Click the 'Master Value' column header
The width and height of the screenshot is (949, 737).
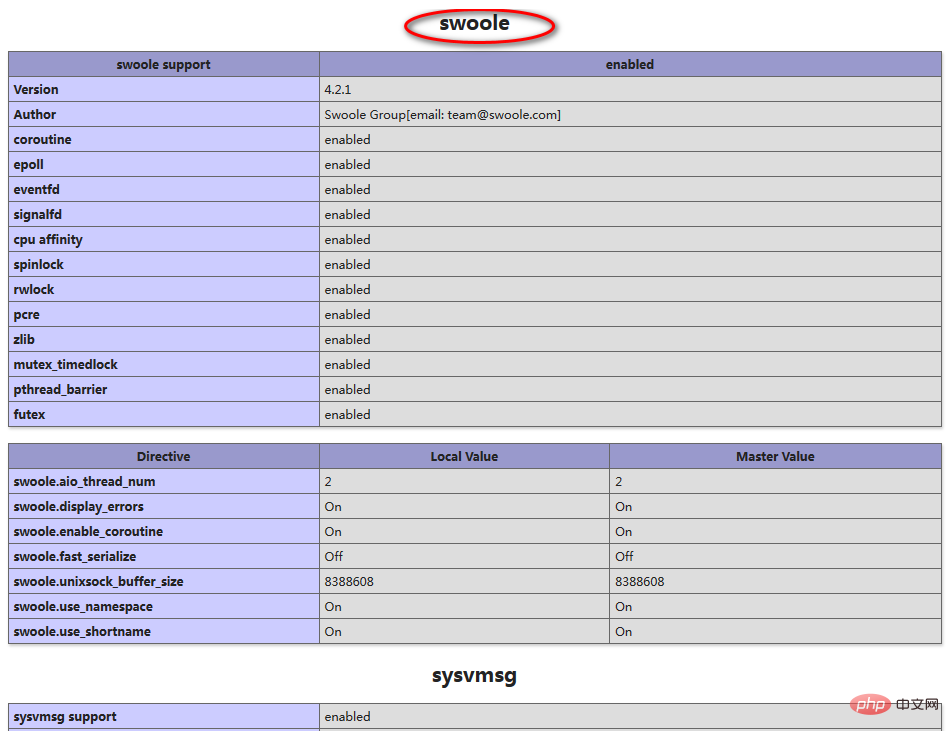(x=775, y=457)
